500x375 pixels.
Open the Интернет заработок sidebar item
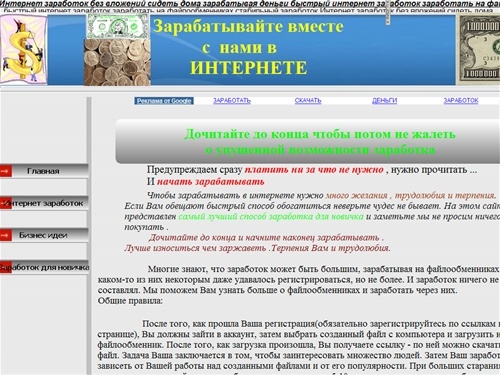point(44,203)
